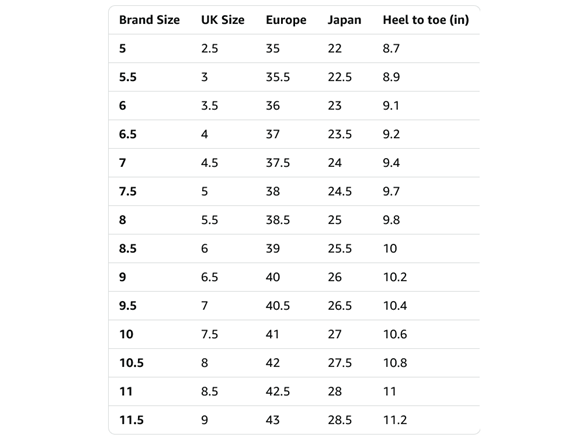Select brand size 5 row label
Screen dimensions: 588x441
pyautogui.click(x=122, y=48)
